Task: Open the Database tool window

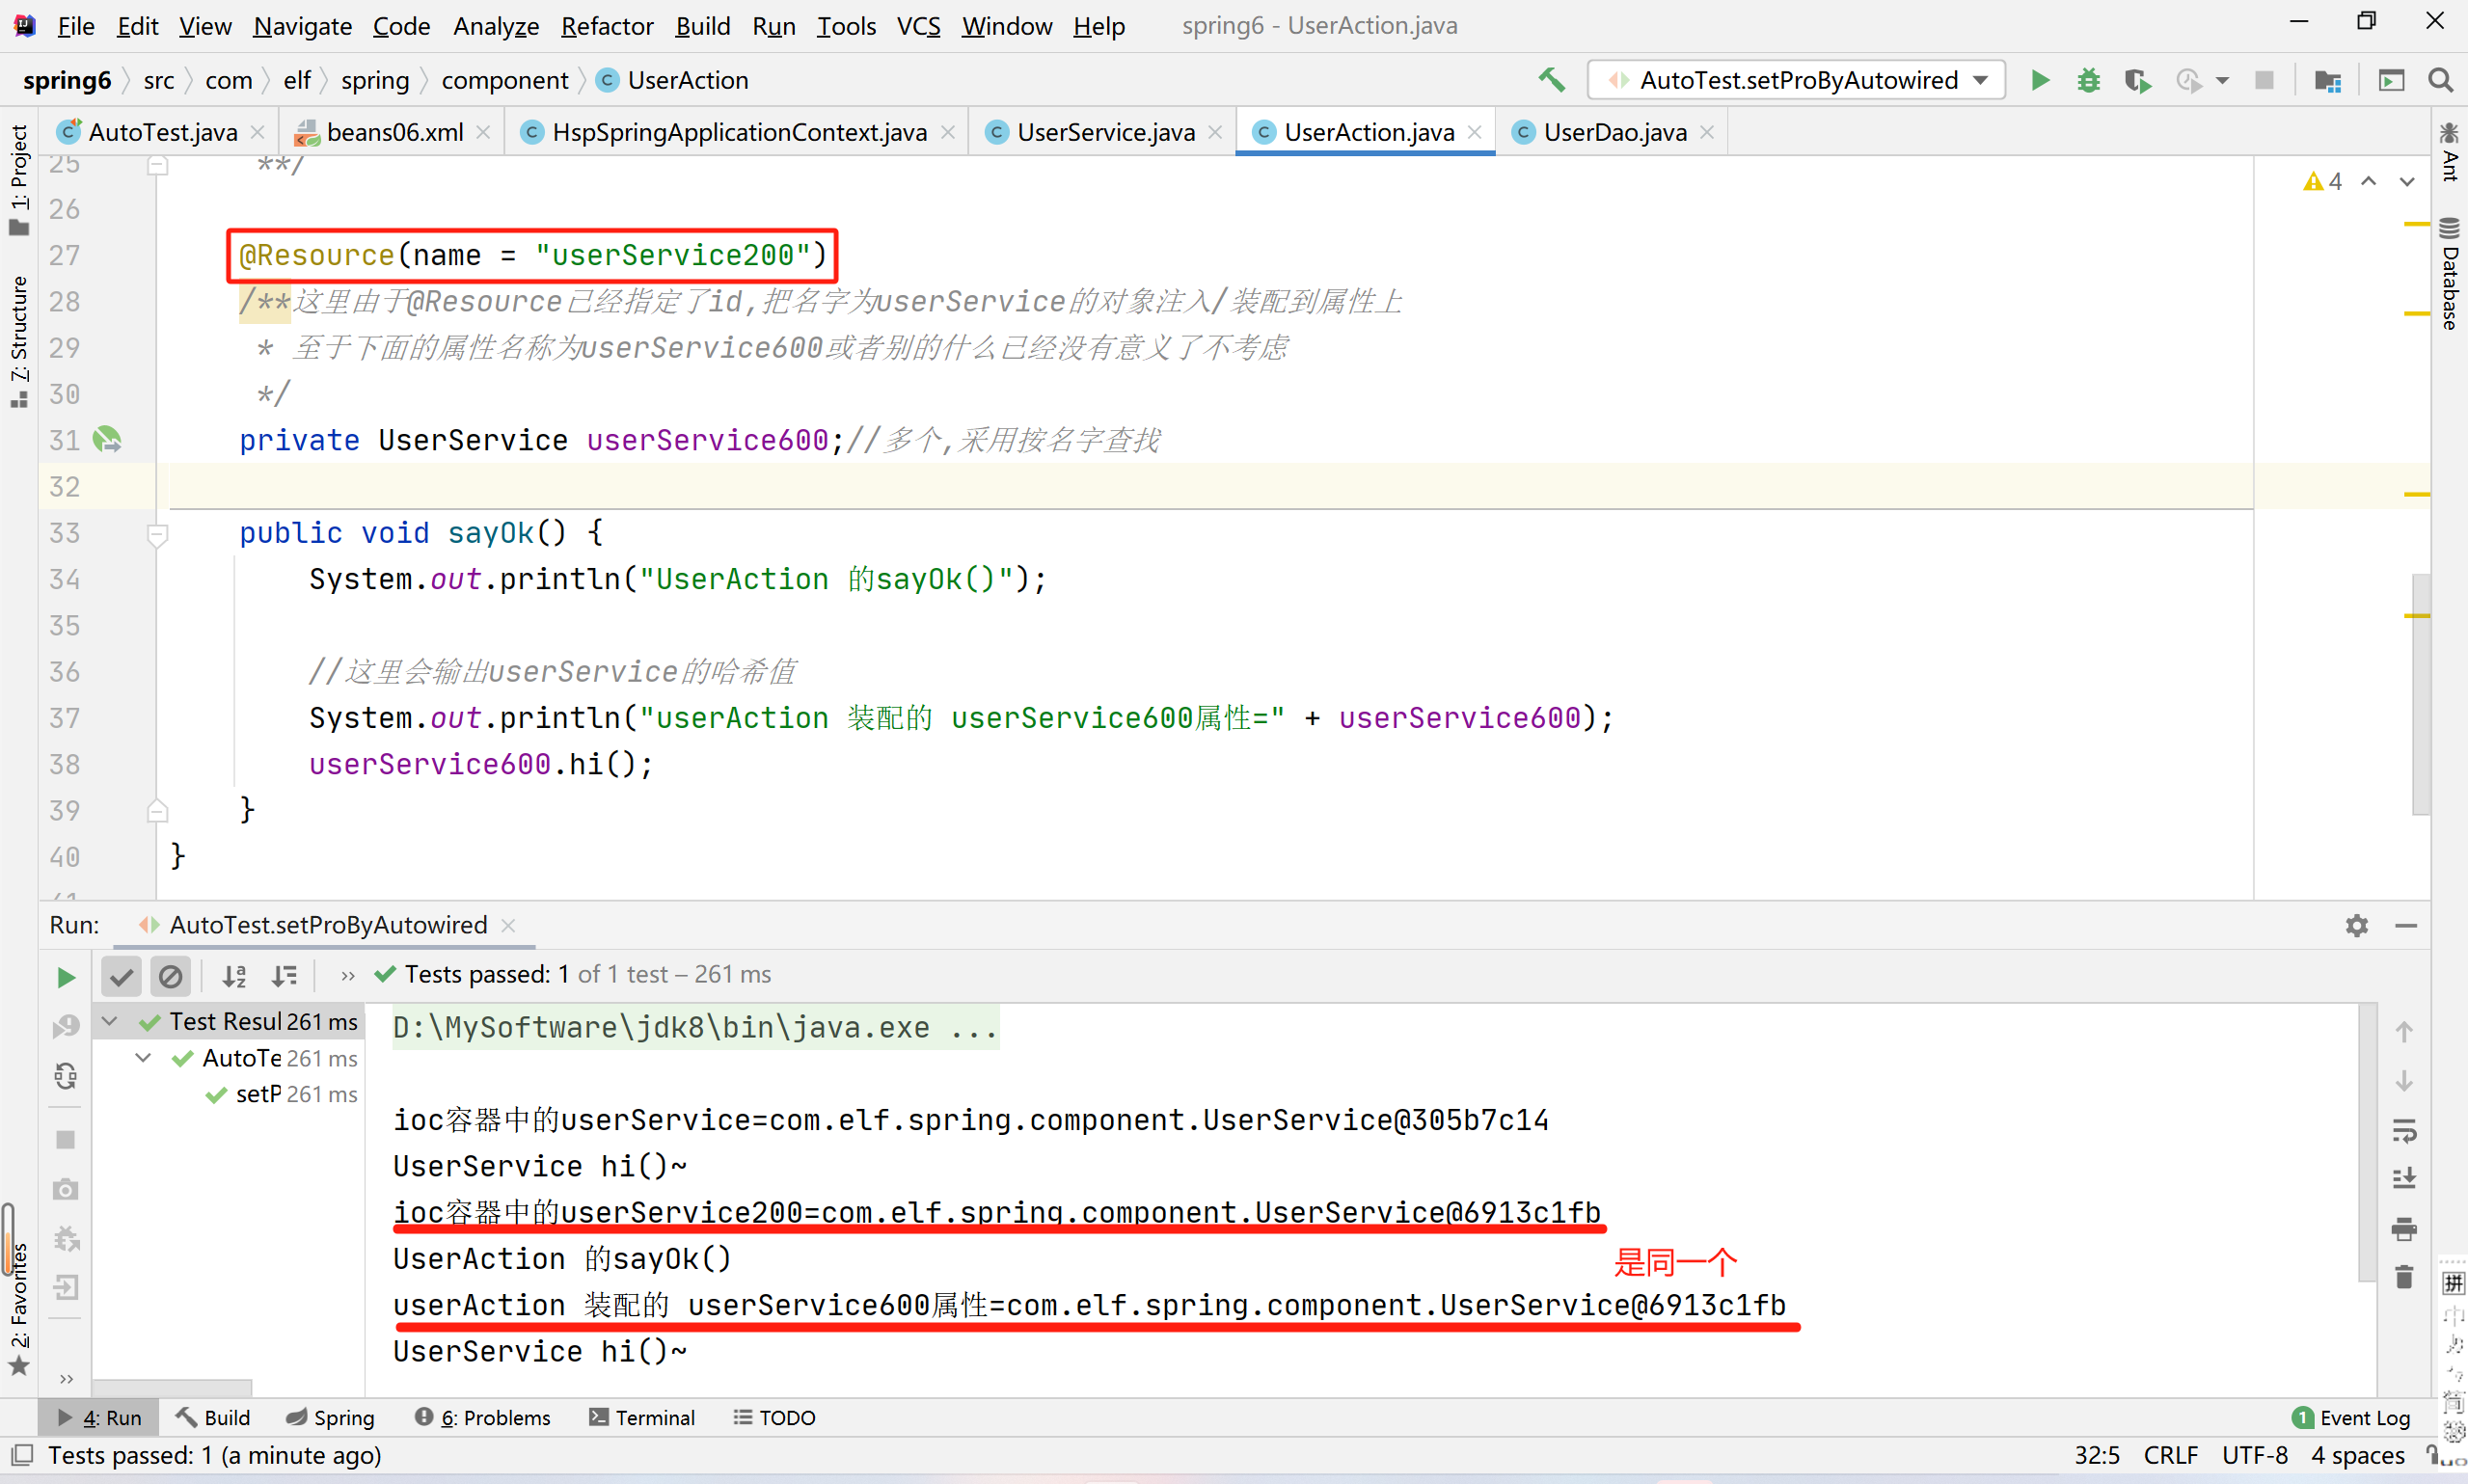Action: (2449, 273)
